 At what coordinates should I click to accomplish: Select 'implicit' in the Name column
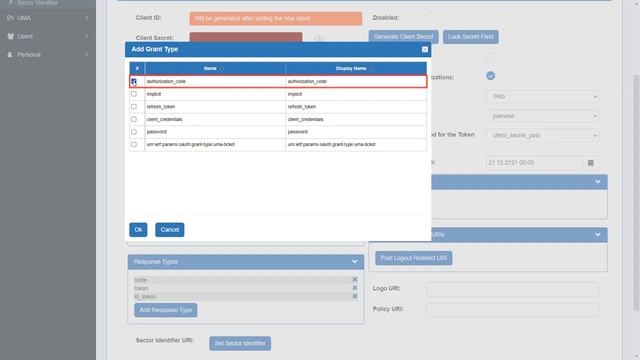tap(154, 94)
